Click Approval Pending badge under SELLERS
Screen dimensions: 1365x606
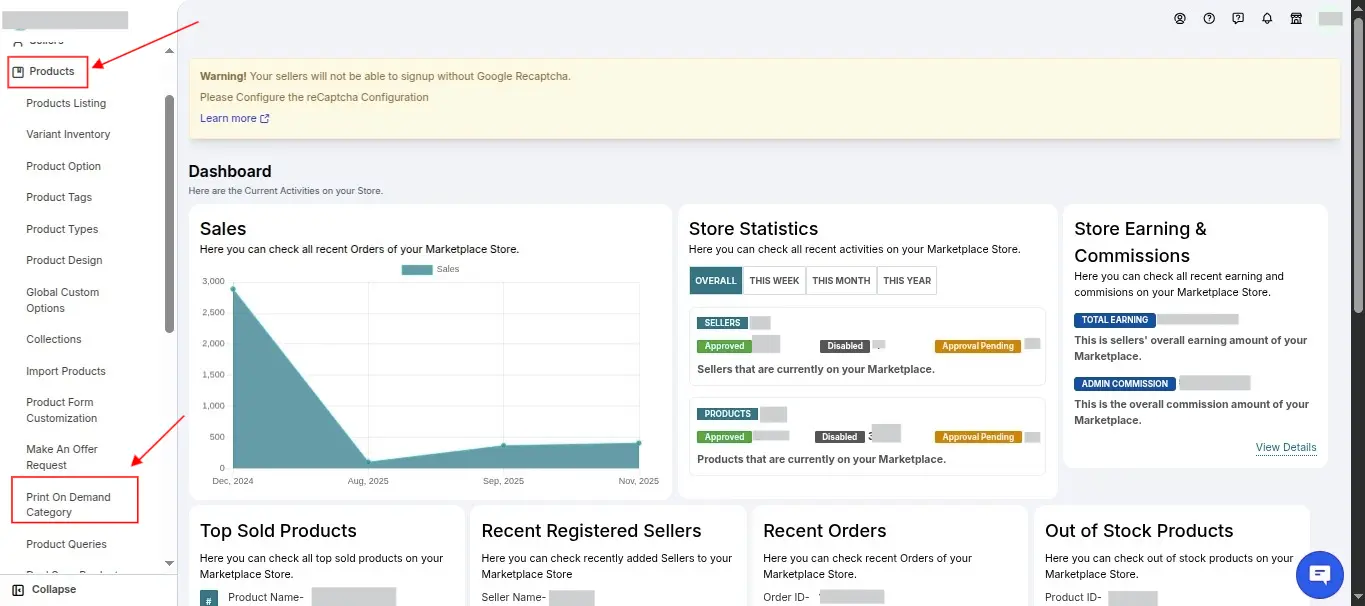click(978, 346)
